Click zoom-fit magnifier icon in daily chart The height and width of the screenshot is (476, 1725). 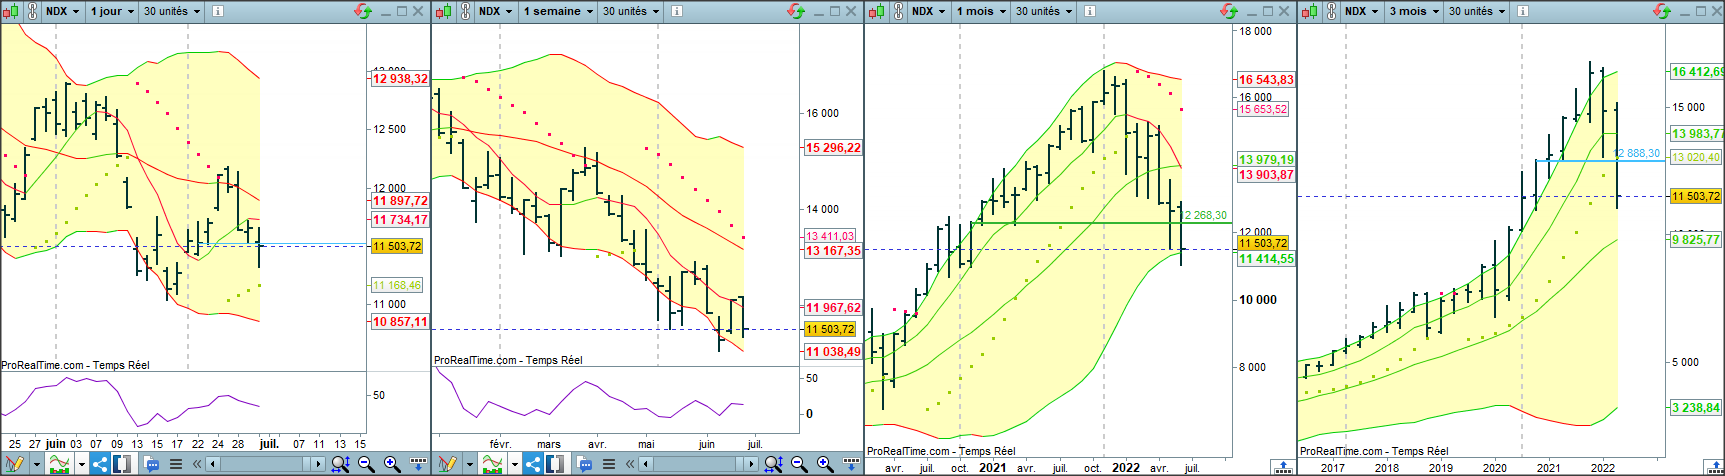tap(340, 464)
